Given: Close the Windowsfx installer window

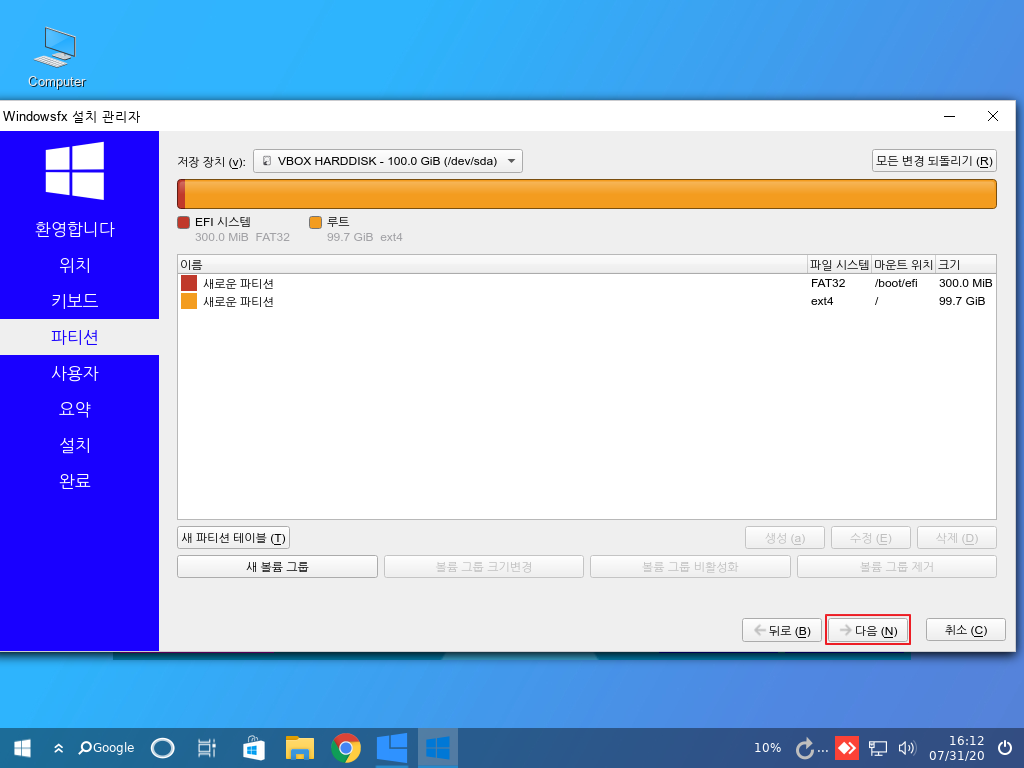Looking at the screenshot, I should point(993,116).
